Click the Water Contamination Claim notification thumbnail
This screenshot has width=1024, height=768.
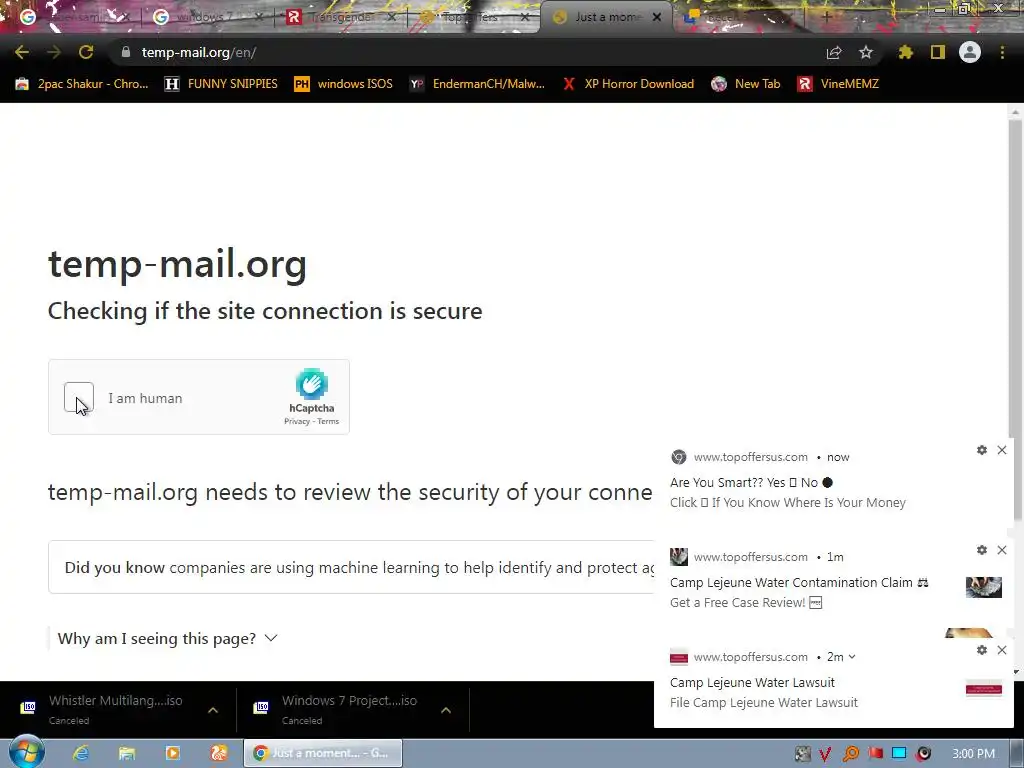tap(984, 587)
